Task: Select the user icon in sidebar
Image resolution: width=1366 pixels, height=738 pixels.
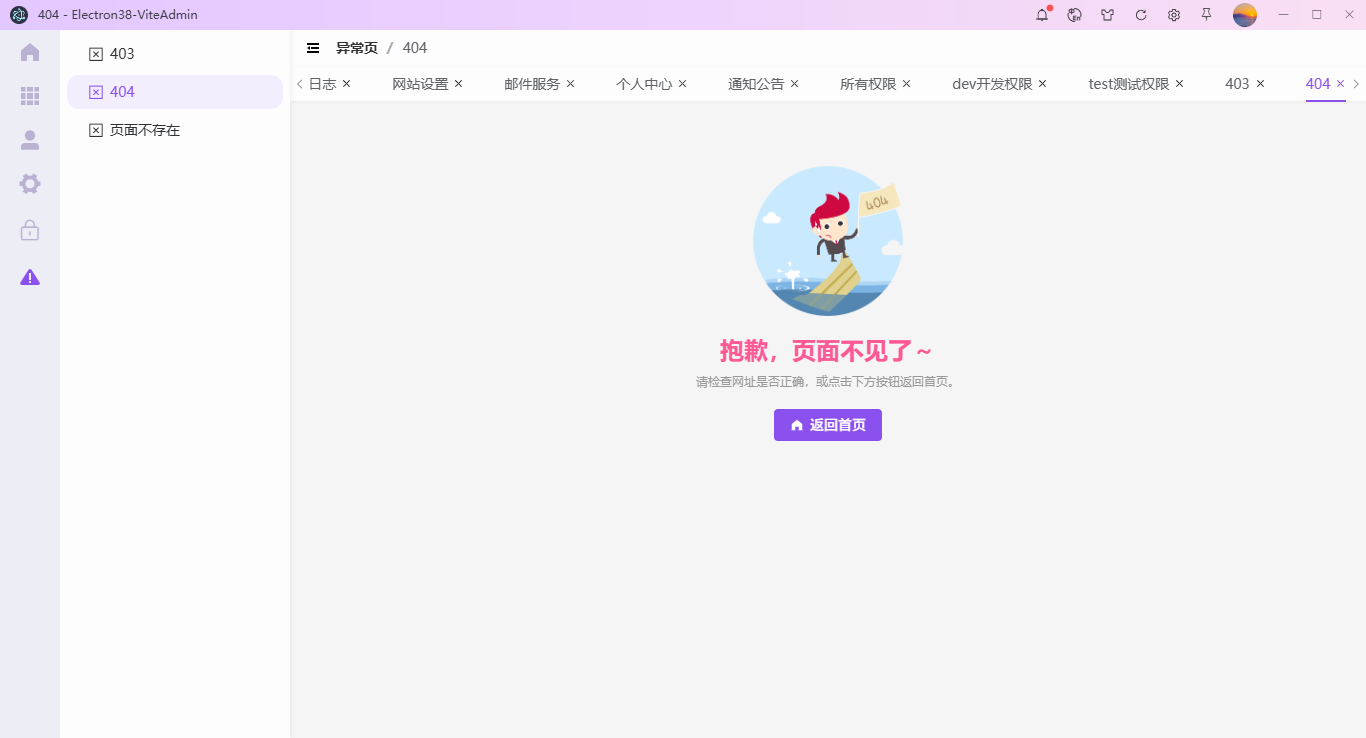Action: click(x=30, y=140)
